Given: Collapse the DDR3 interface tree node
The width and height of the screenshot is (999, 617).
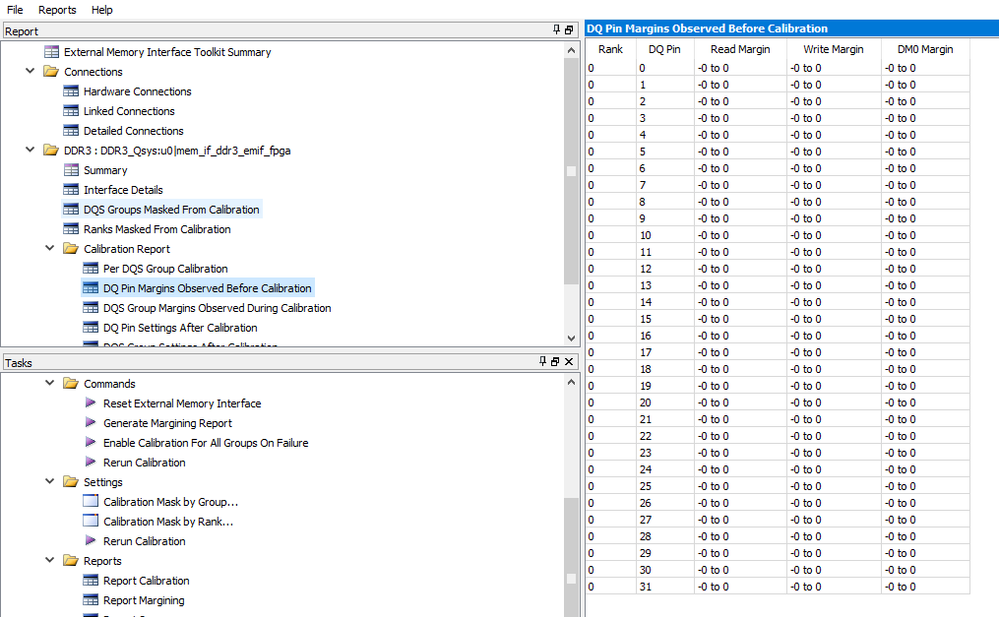Looking at the screenshot, I should pos(31,151).
